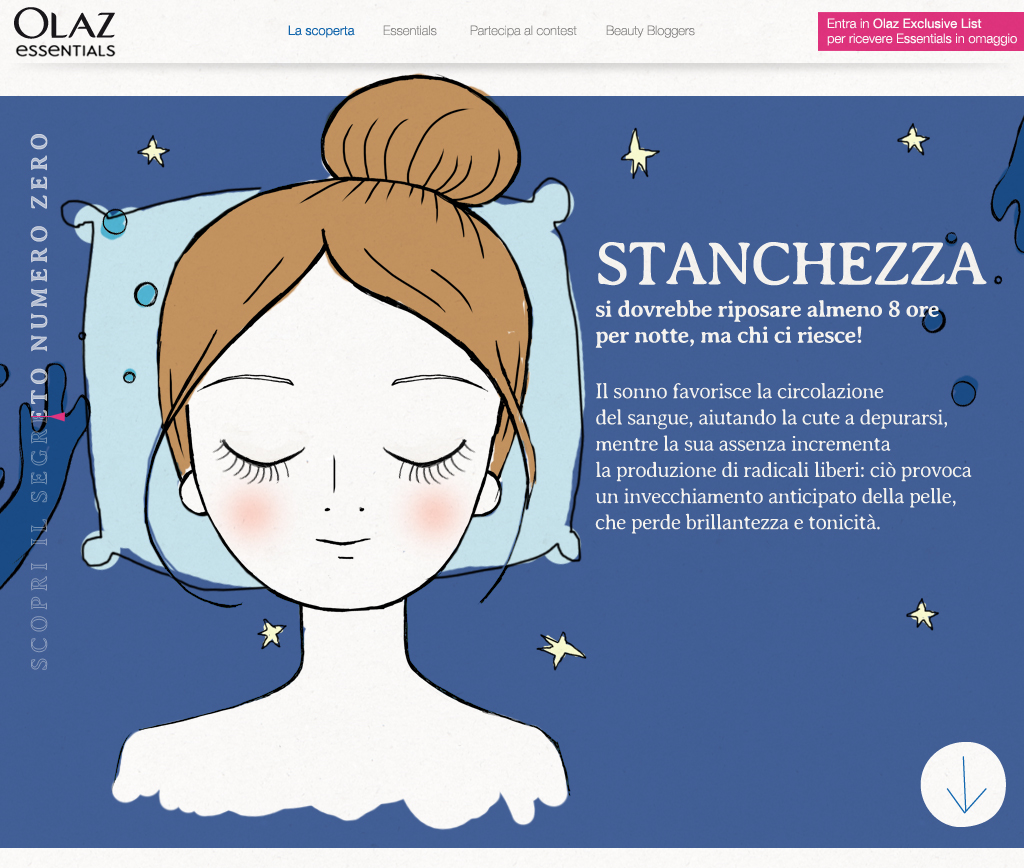
Task: Click the large star below the pillow
Action: pyautogui.click(x=560, y=649)
